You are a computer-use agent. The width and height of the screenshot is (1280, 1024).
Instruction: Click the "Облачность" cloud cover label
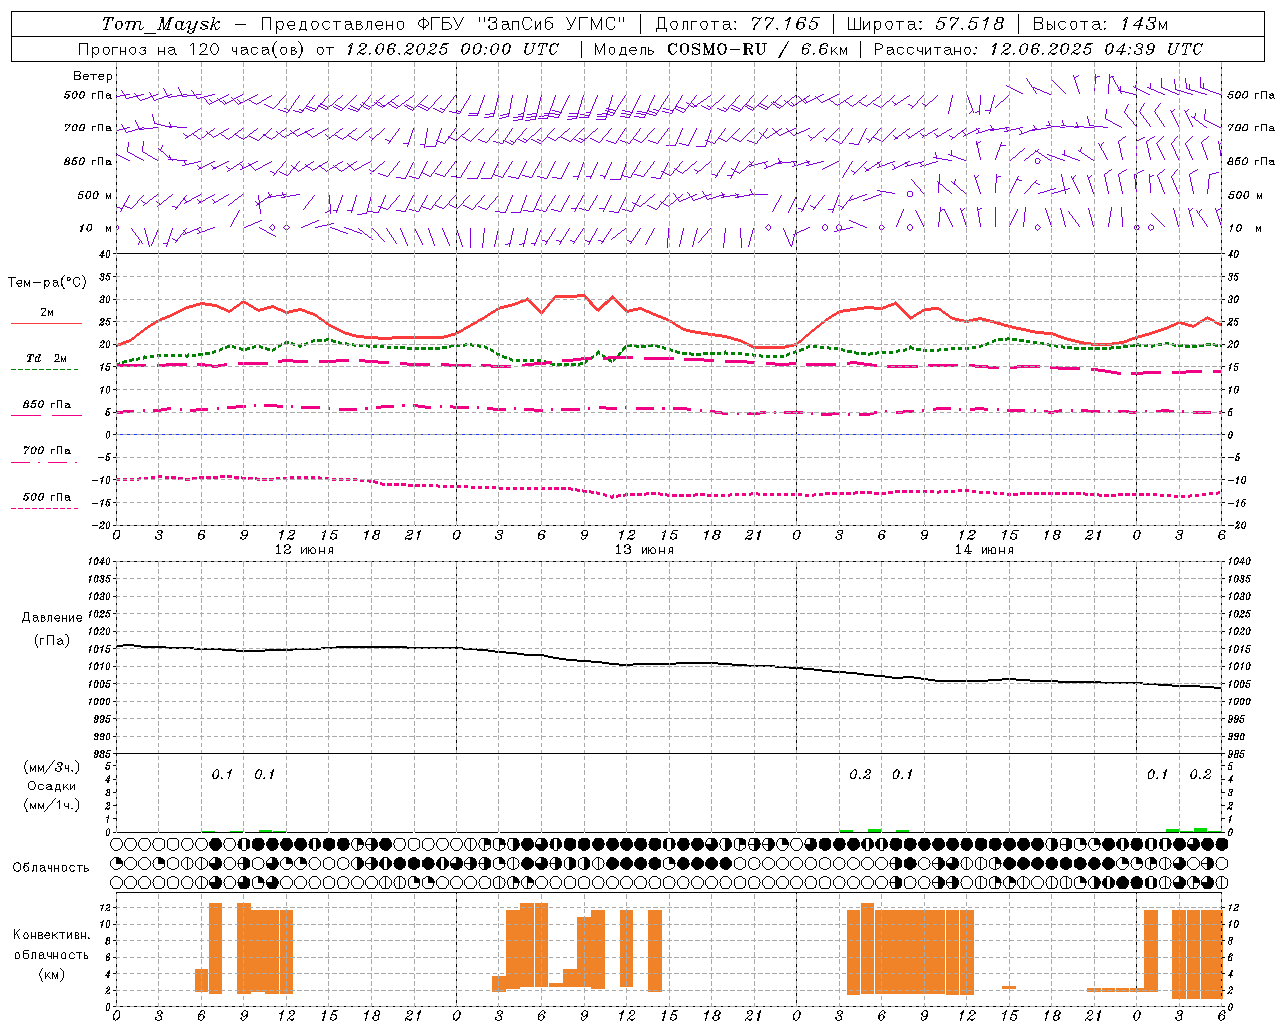coord(51,867)
